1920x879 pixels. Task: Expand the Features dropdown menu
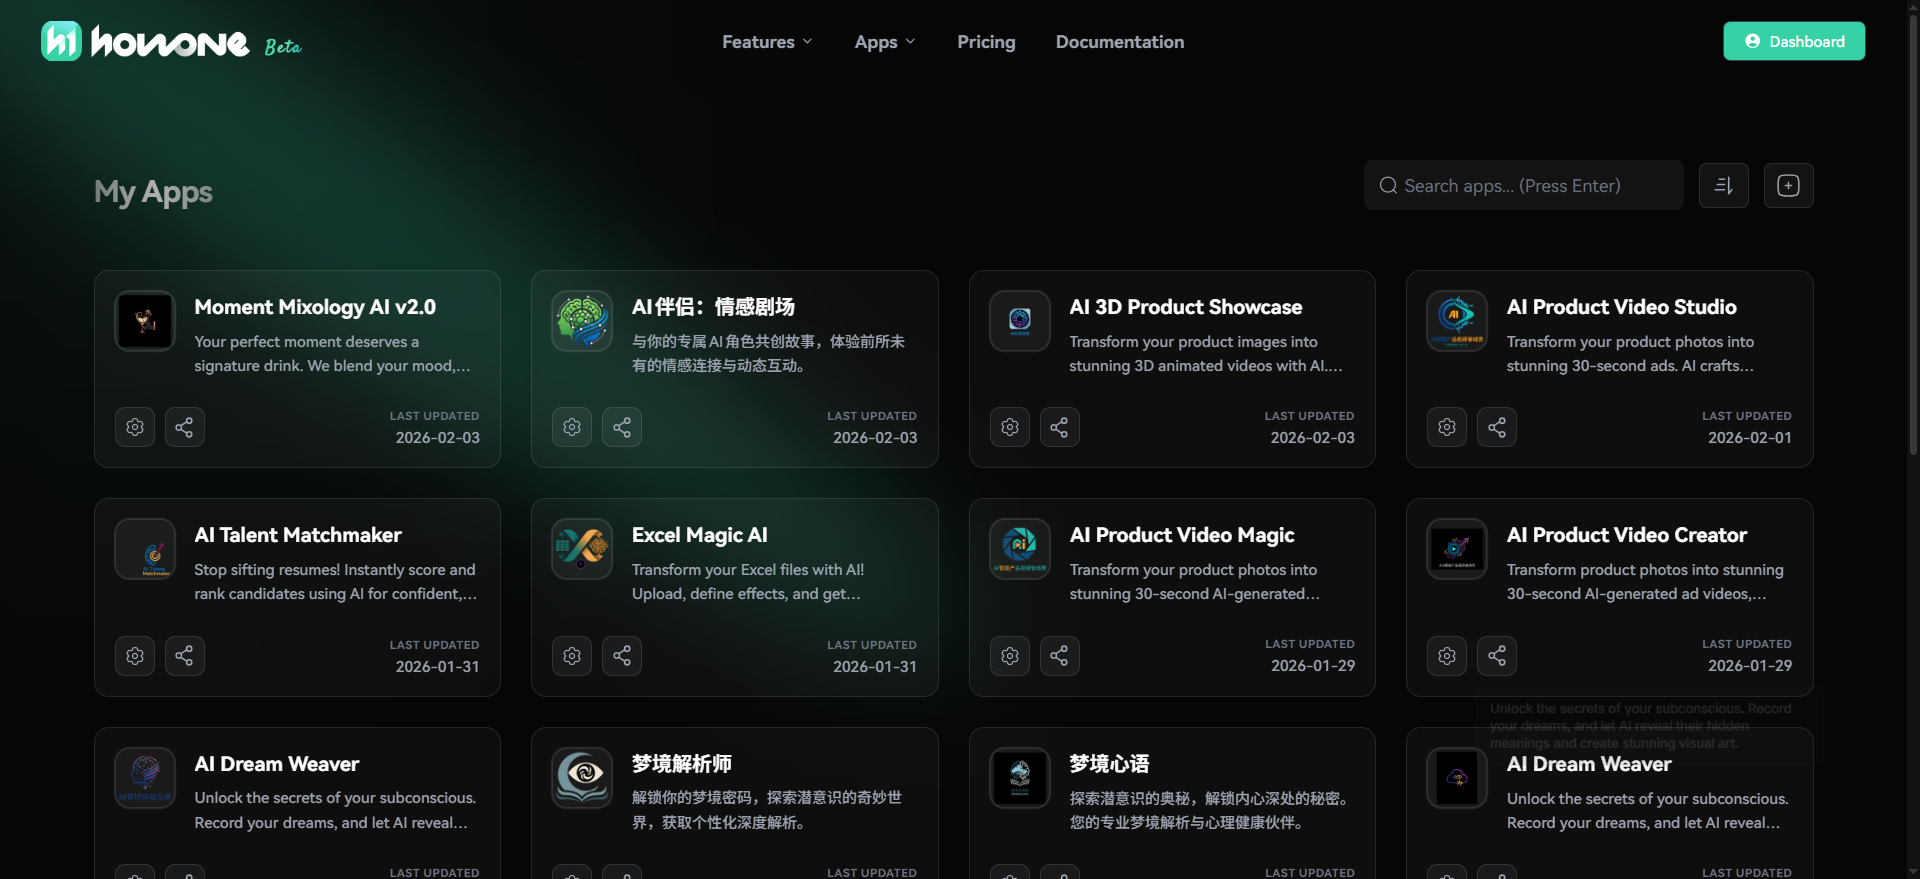(767, 42)
